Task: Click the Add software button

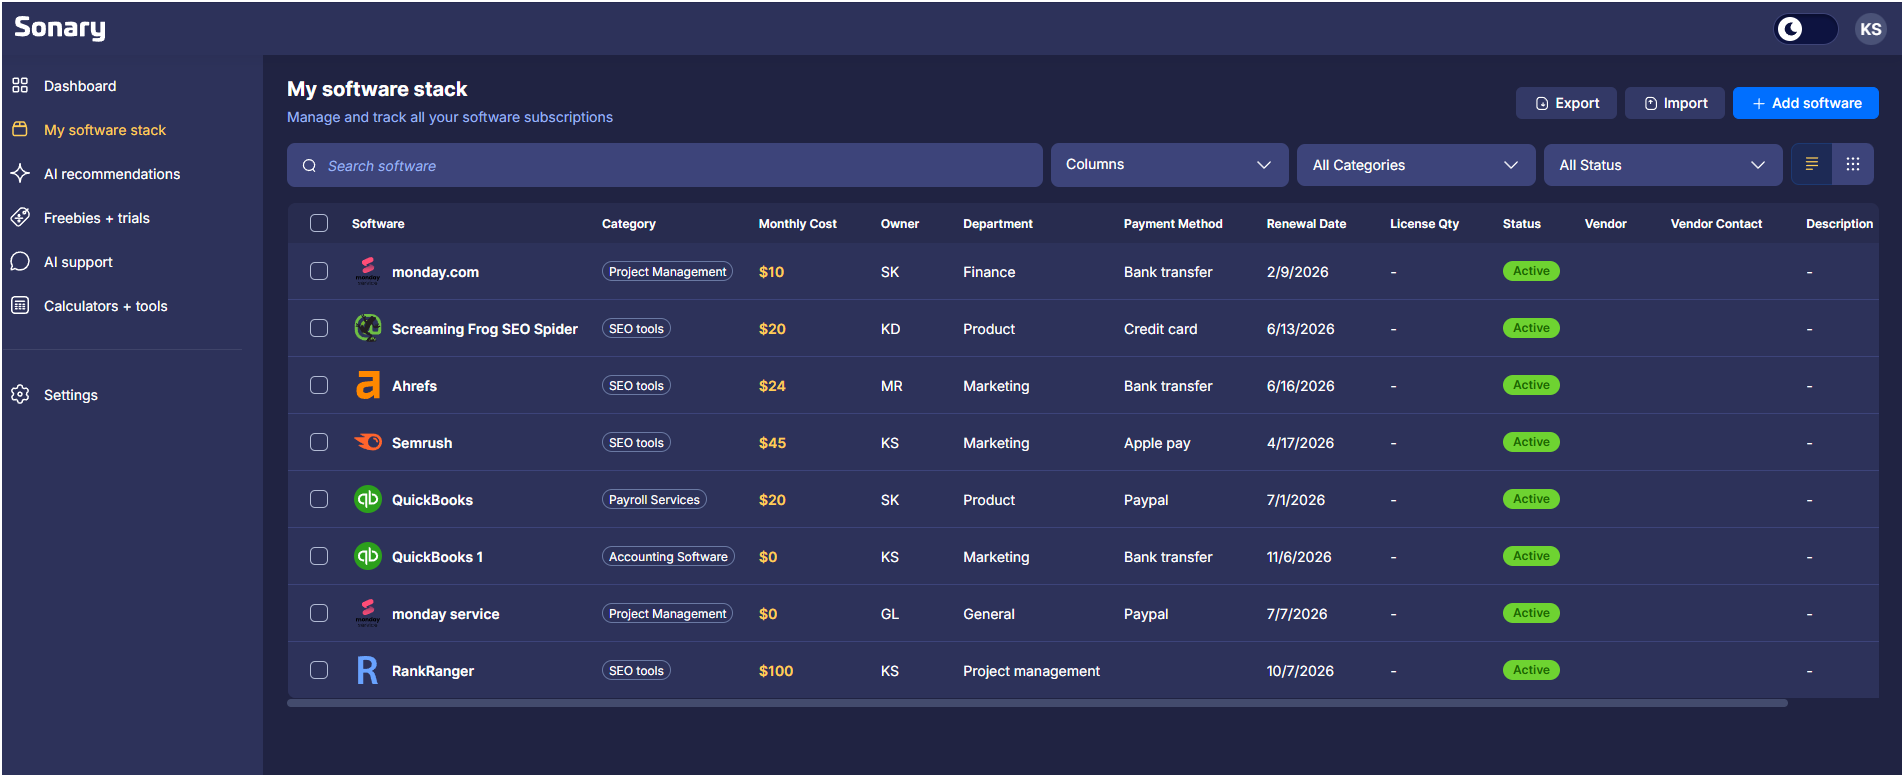Action: [1806, 103]
